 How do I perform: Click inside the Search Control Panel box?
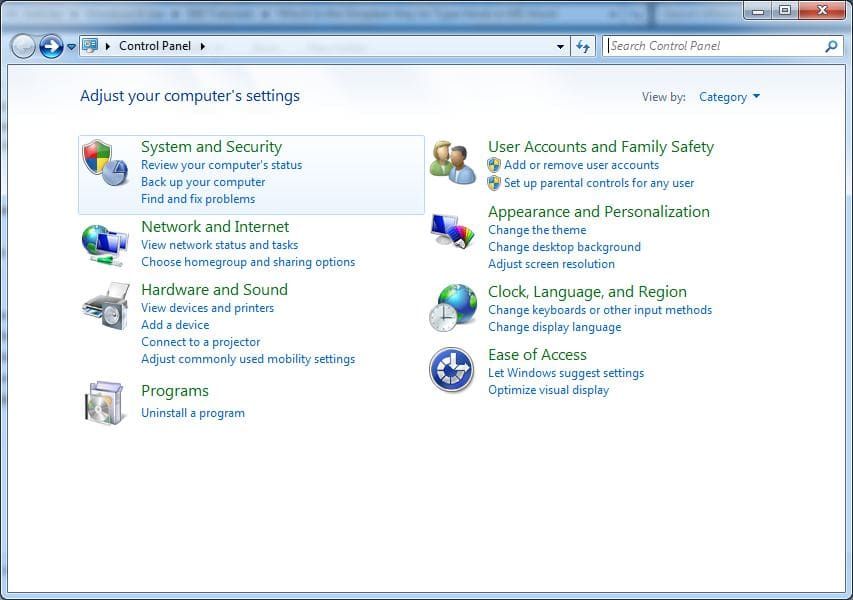700,46
